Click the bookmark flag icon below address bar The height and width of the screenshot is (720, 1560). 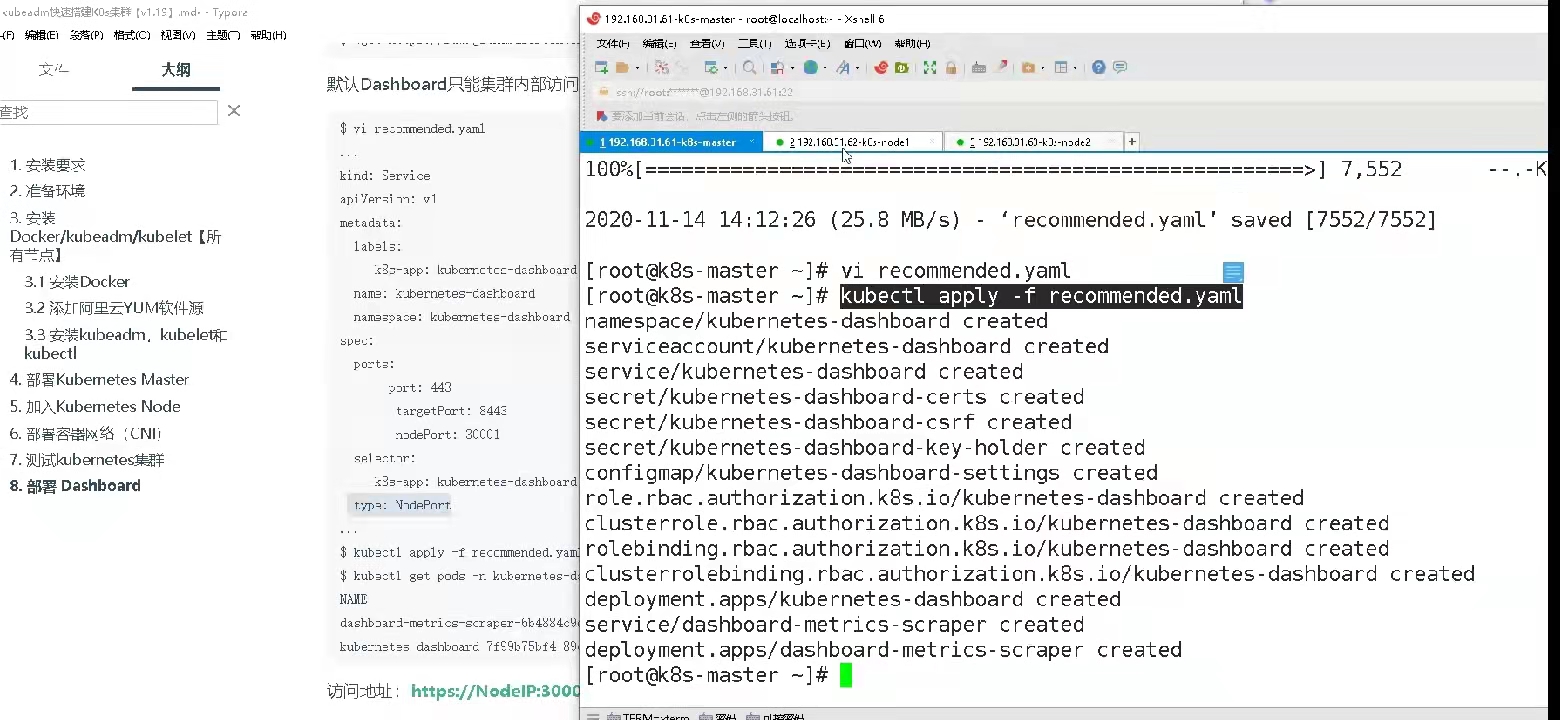pyautogui.click(x=602, y=116)
